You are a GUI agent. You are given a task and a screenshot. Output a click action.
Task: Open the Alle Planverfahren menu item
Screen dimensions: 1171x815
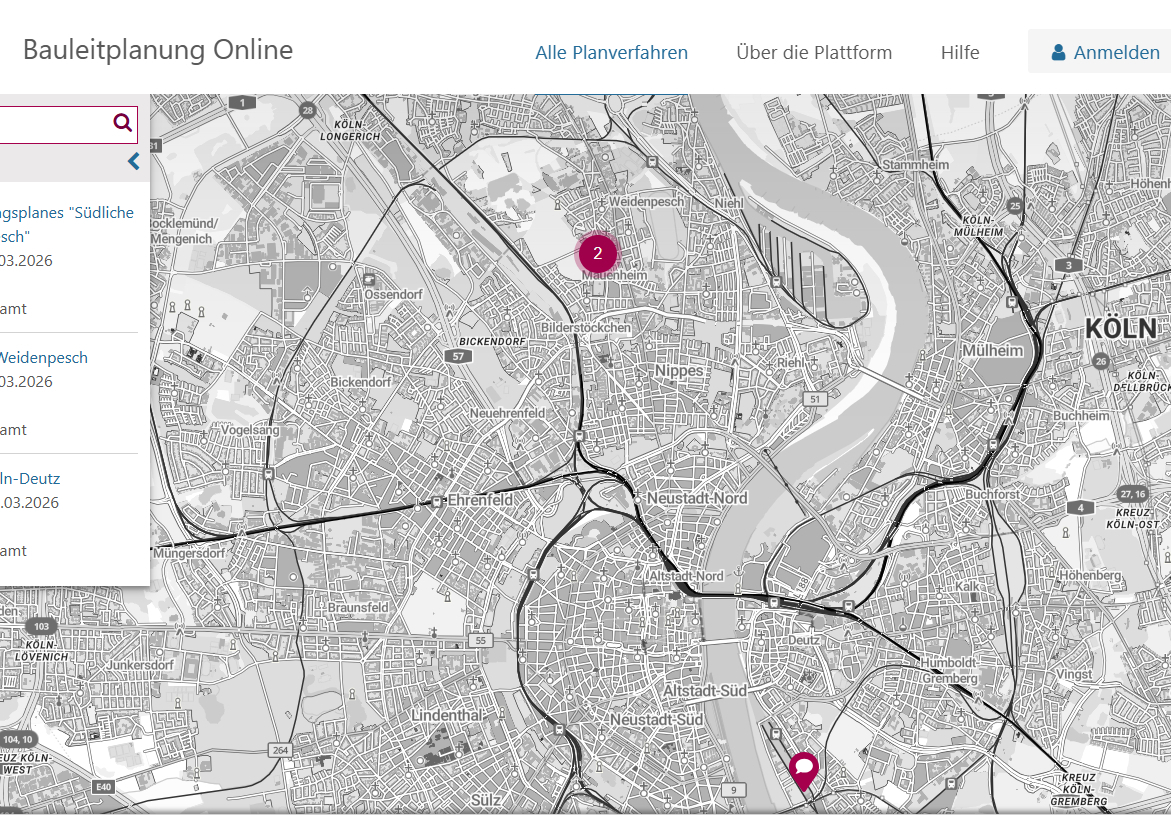(x=611, y=53)
